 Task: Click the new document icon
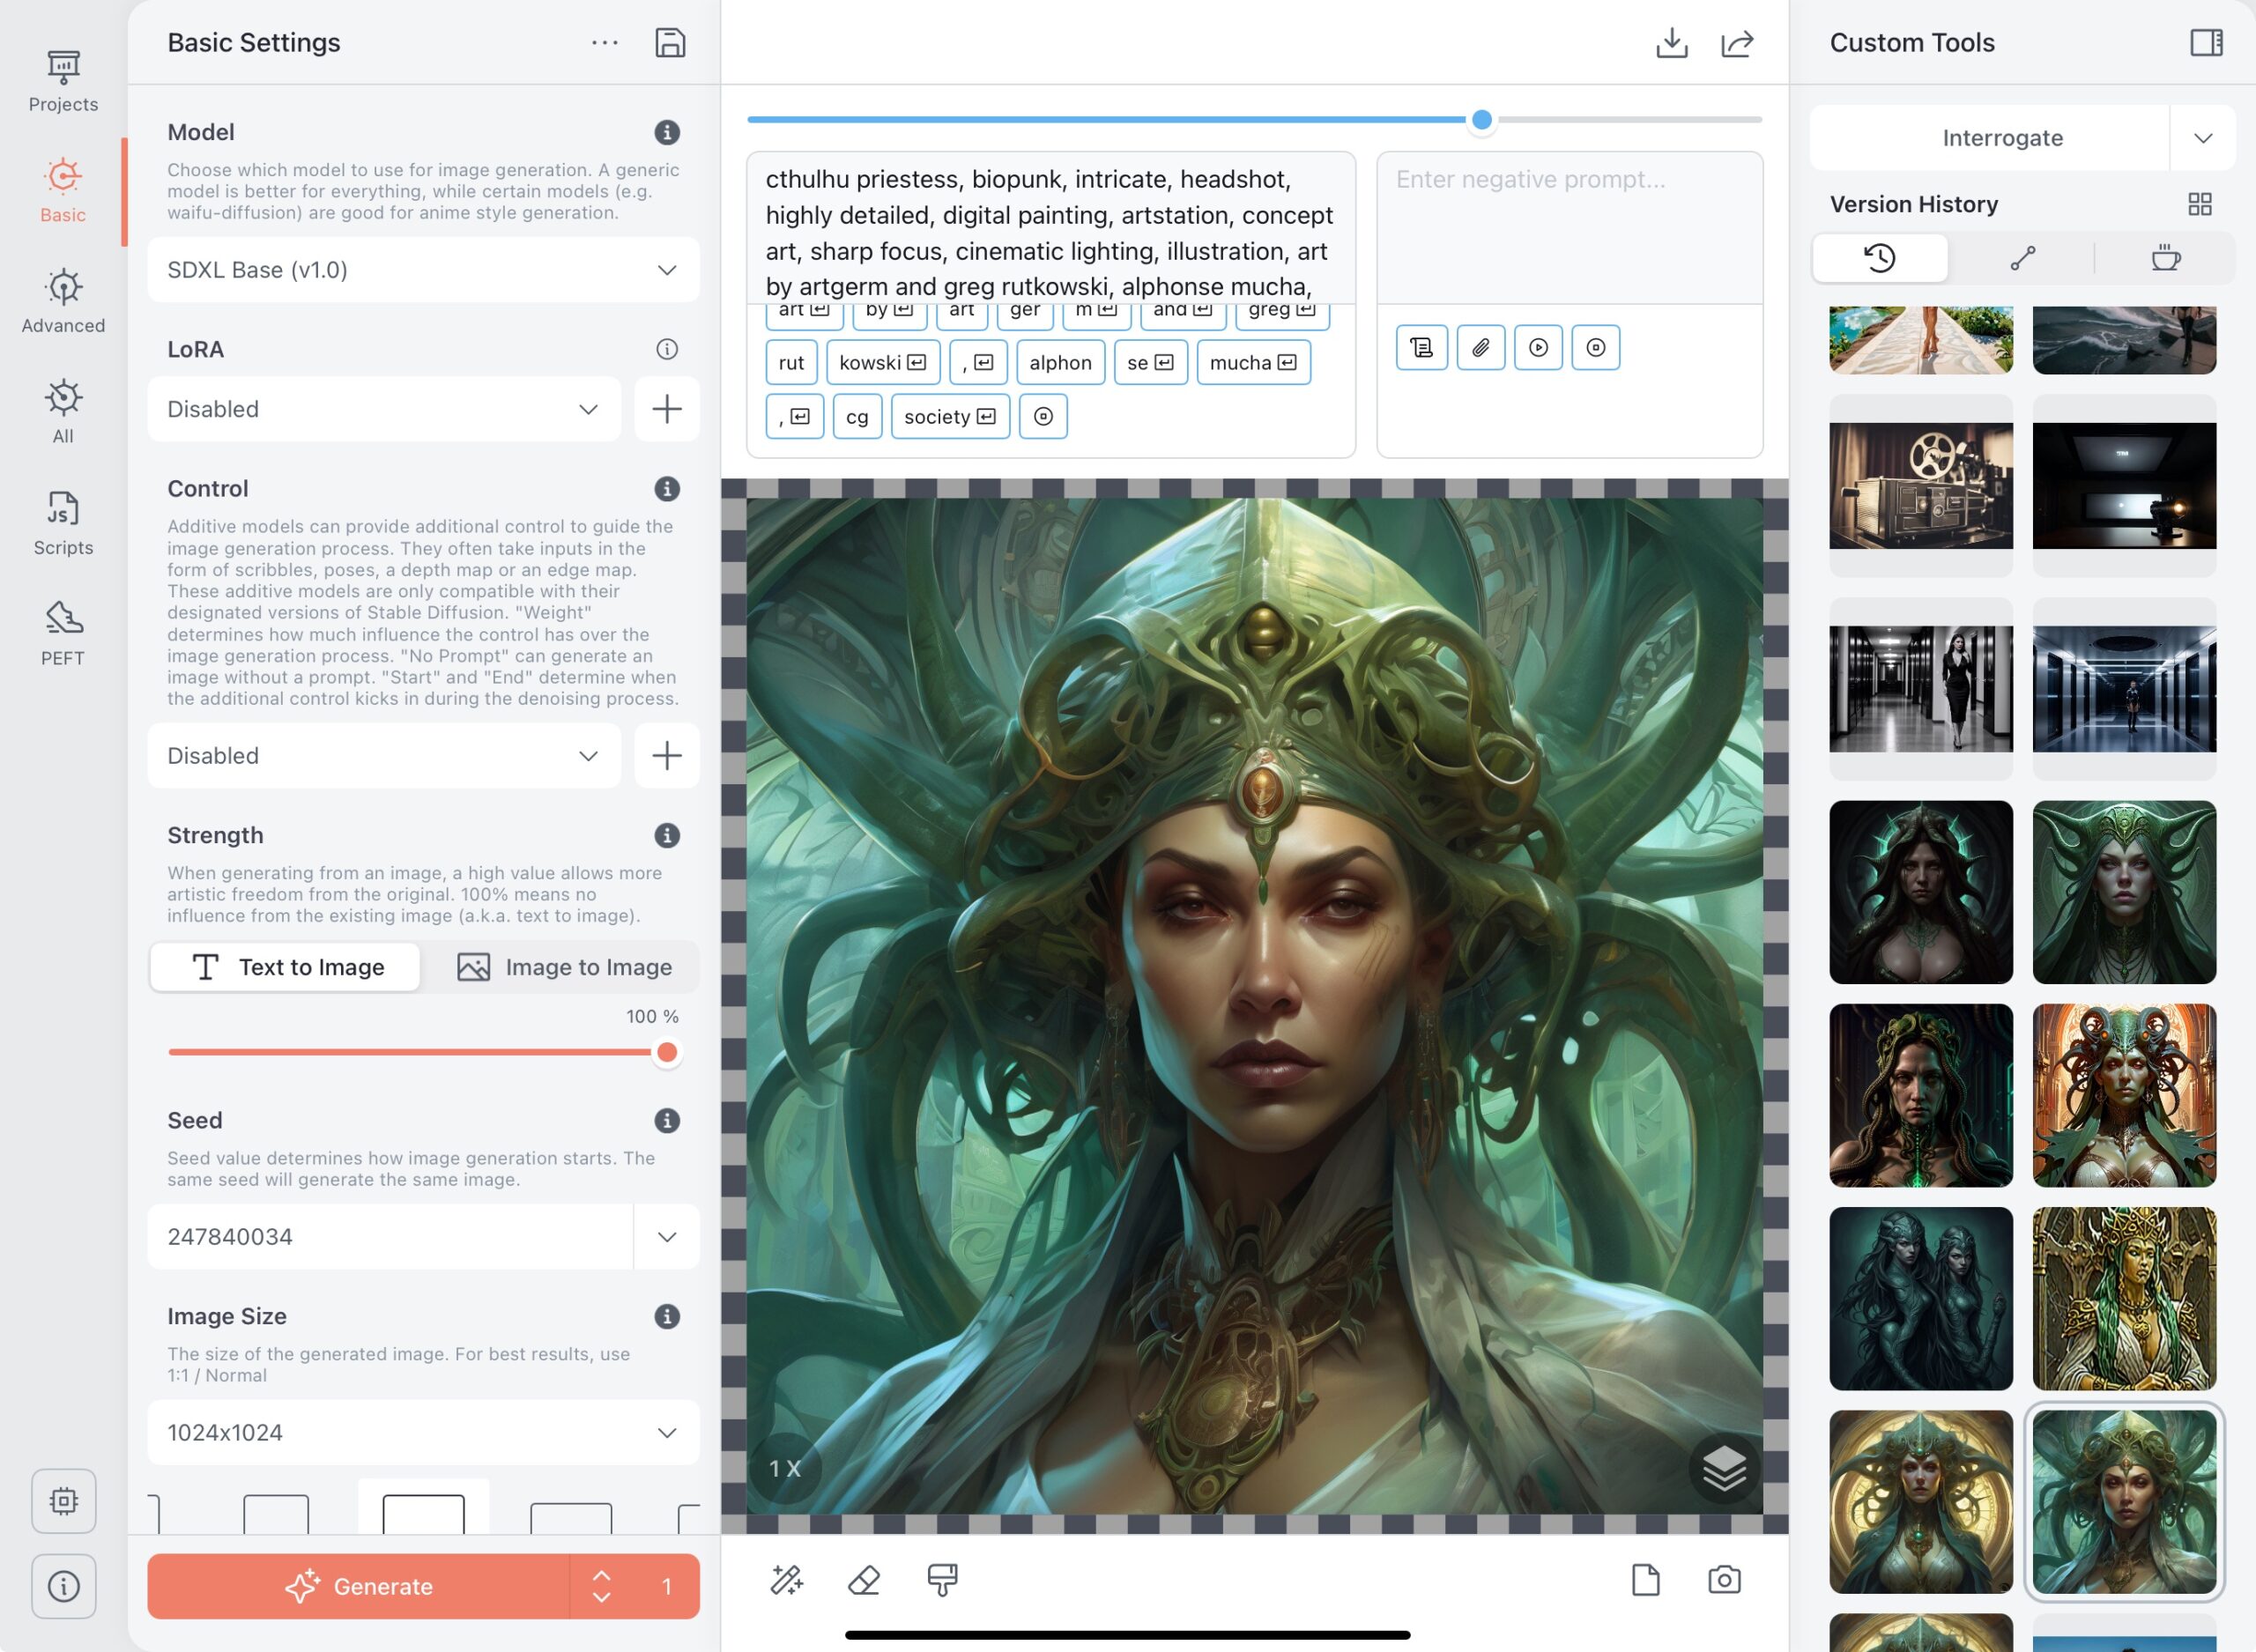coord(1645,1580)
